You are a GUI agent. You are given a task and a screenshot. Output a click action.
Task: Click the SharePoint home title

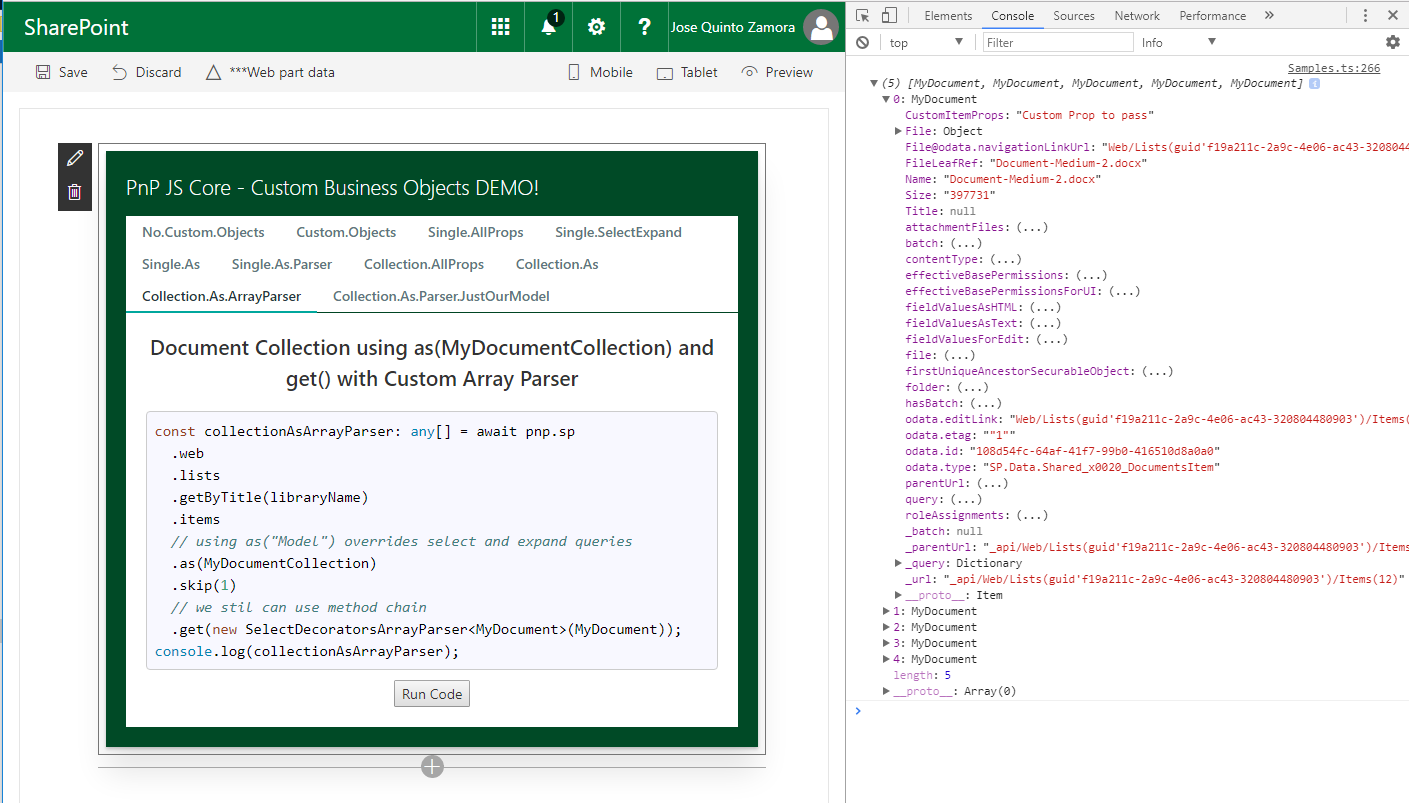tap(76, 27)
